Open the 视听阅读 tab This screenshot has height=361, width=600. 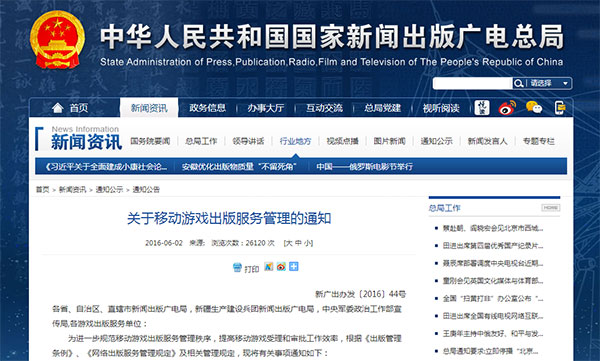(x=441, y=108)
